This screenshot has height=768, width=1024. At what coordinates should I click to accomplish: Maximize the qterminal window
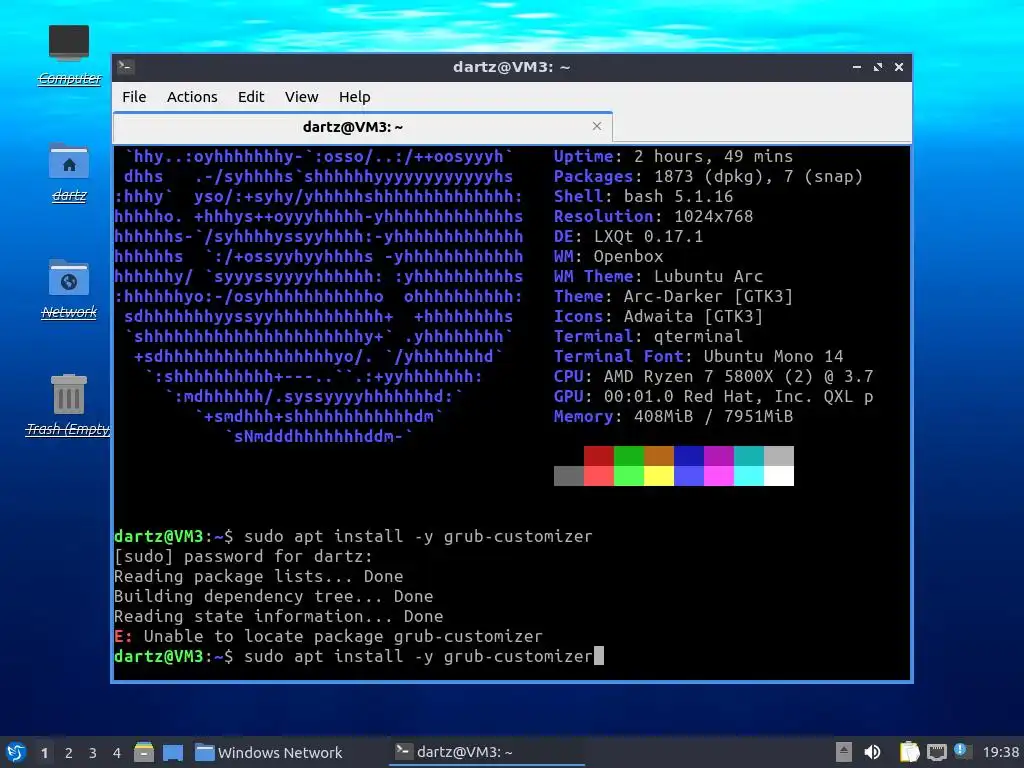pyautogui.click(x=878, y=67)
